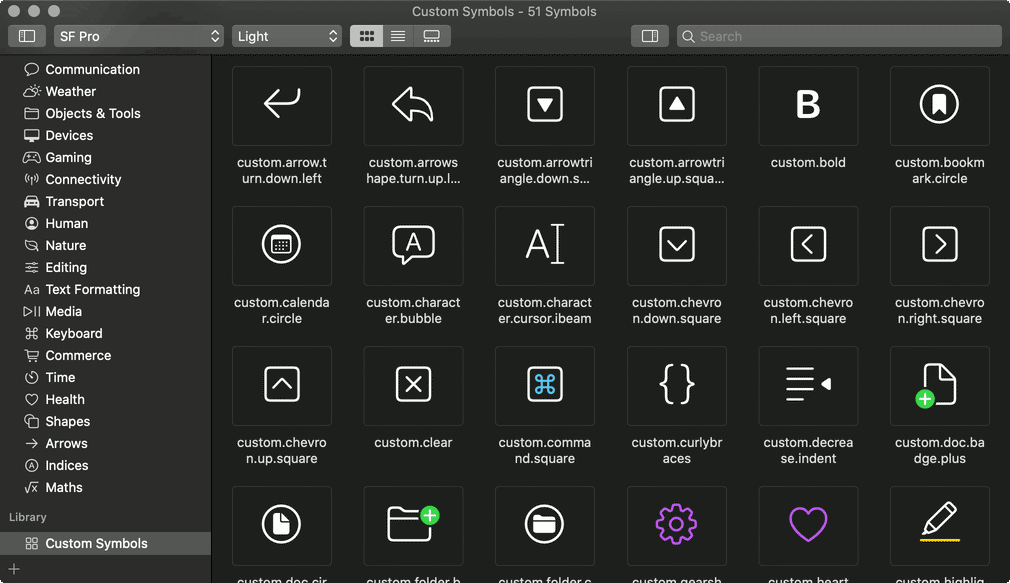Viewport: 1010px width, 583px height.
Task: Select the custom.character.cursor.ibeam symbol
Action: (x=544, y=245)
